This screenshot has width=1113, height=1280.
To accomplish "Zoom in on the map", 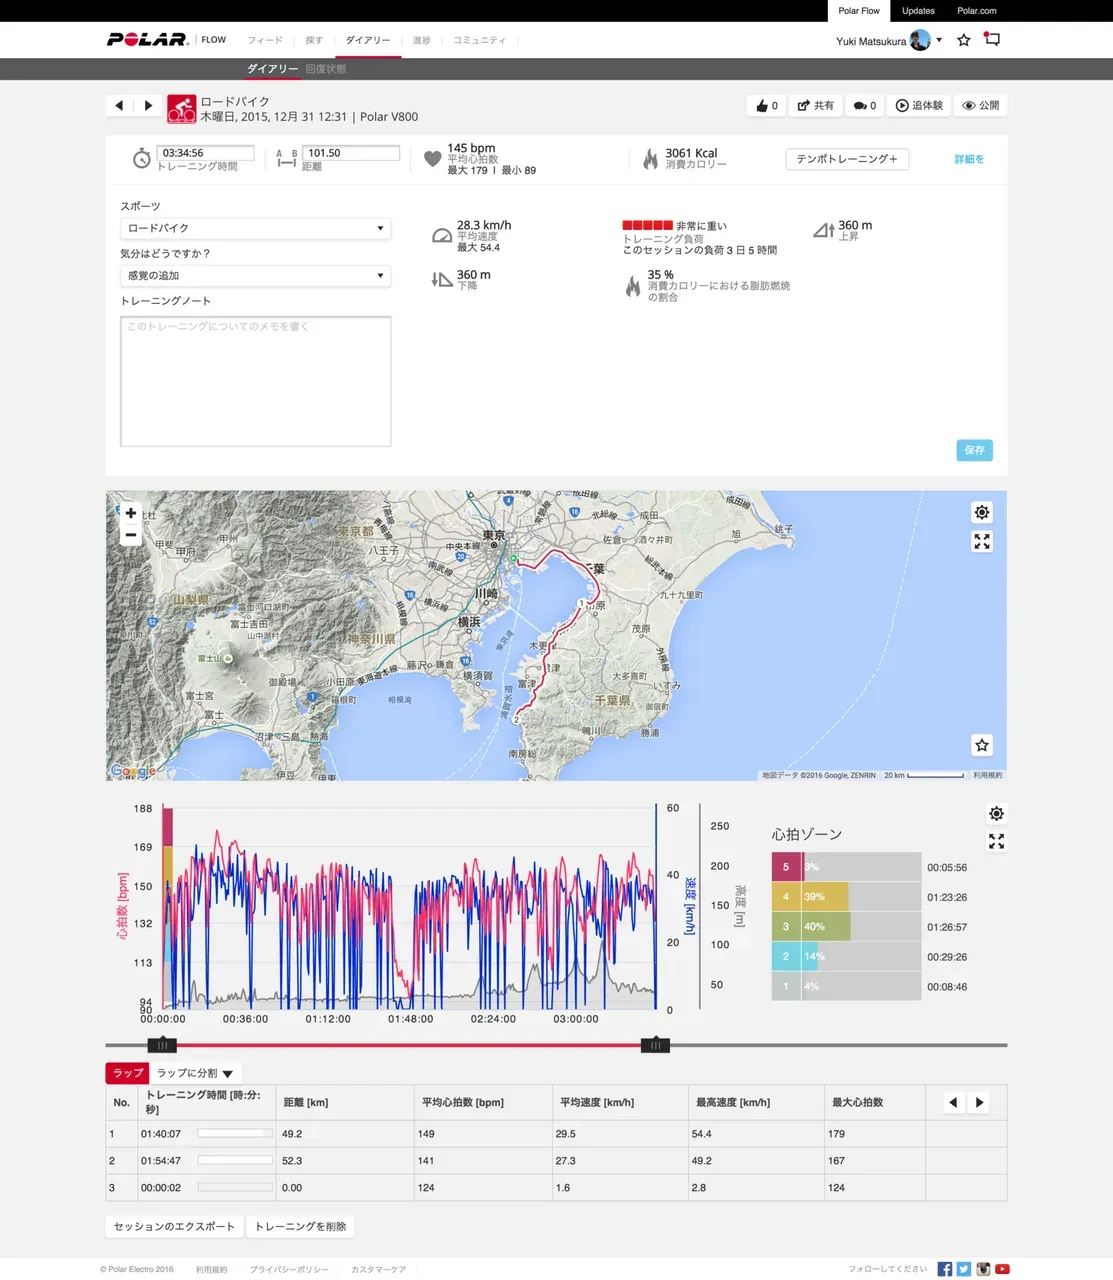I will click(x=131, y=513).
